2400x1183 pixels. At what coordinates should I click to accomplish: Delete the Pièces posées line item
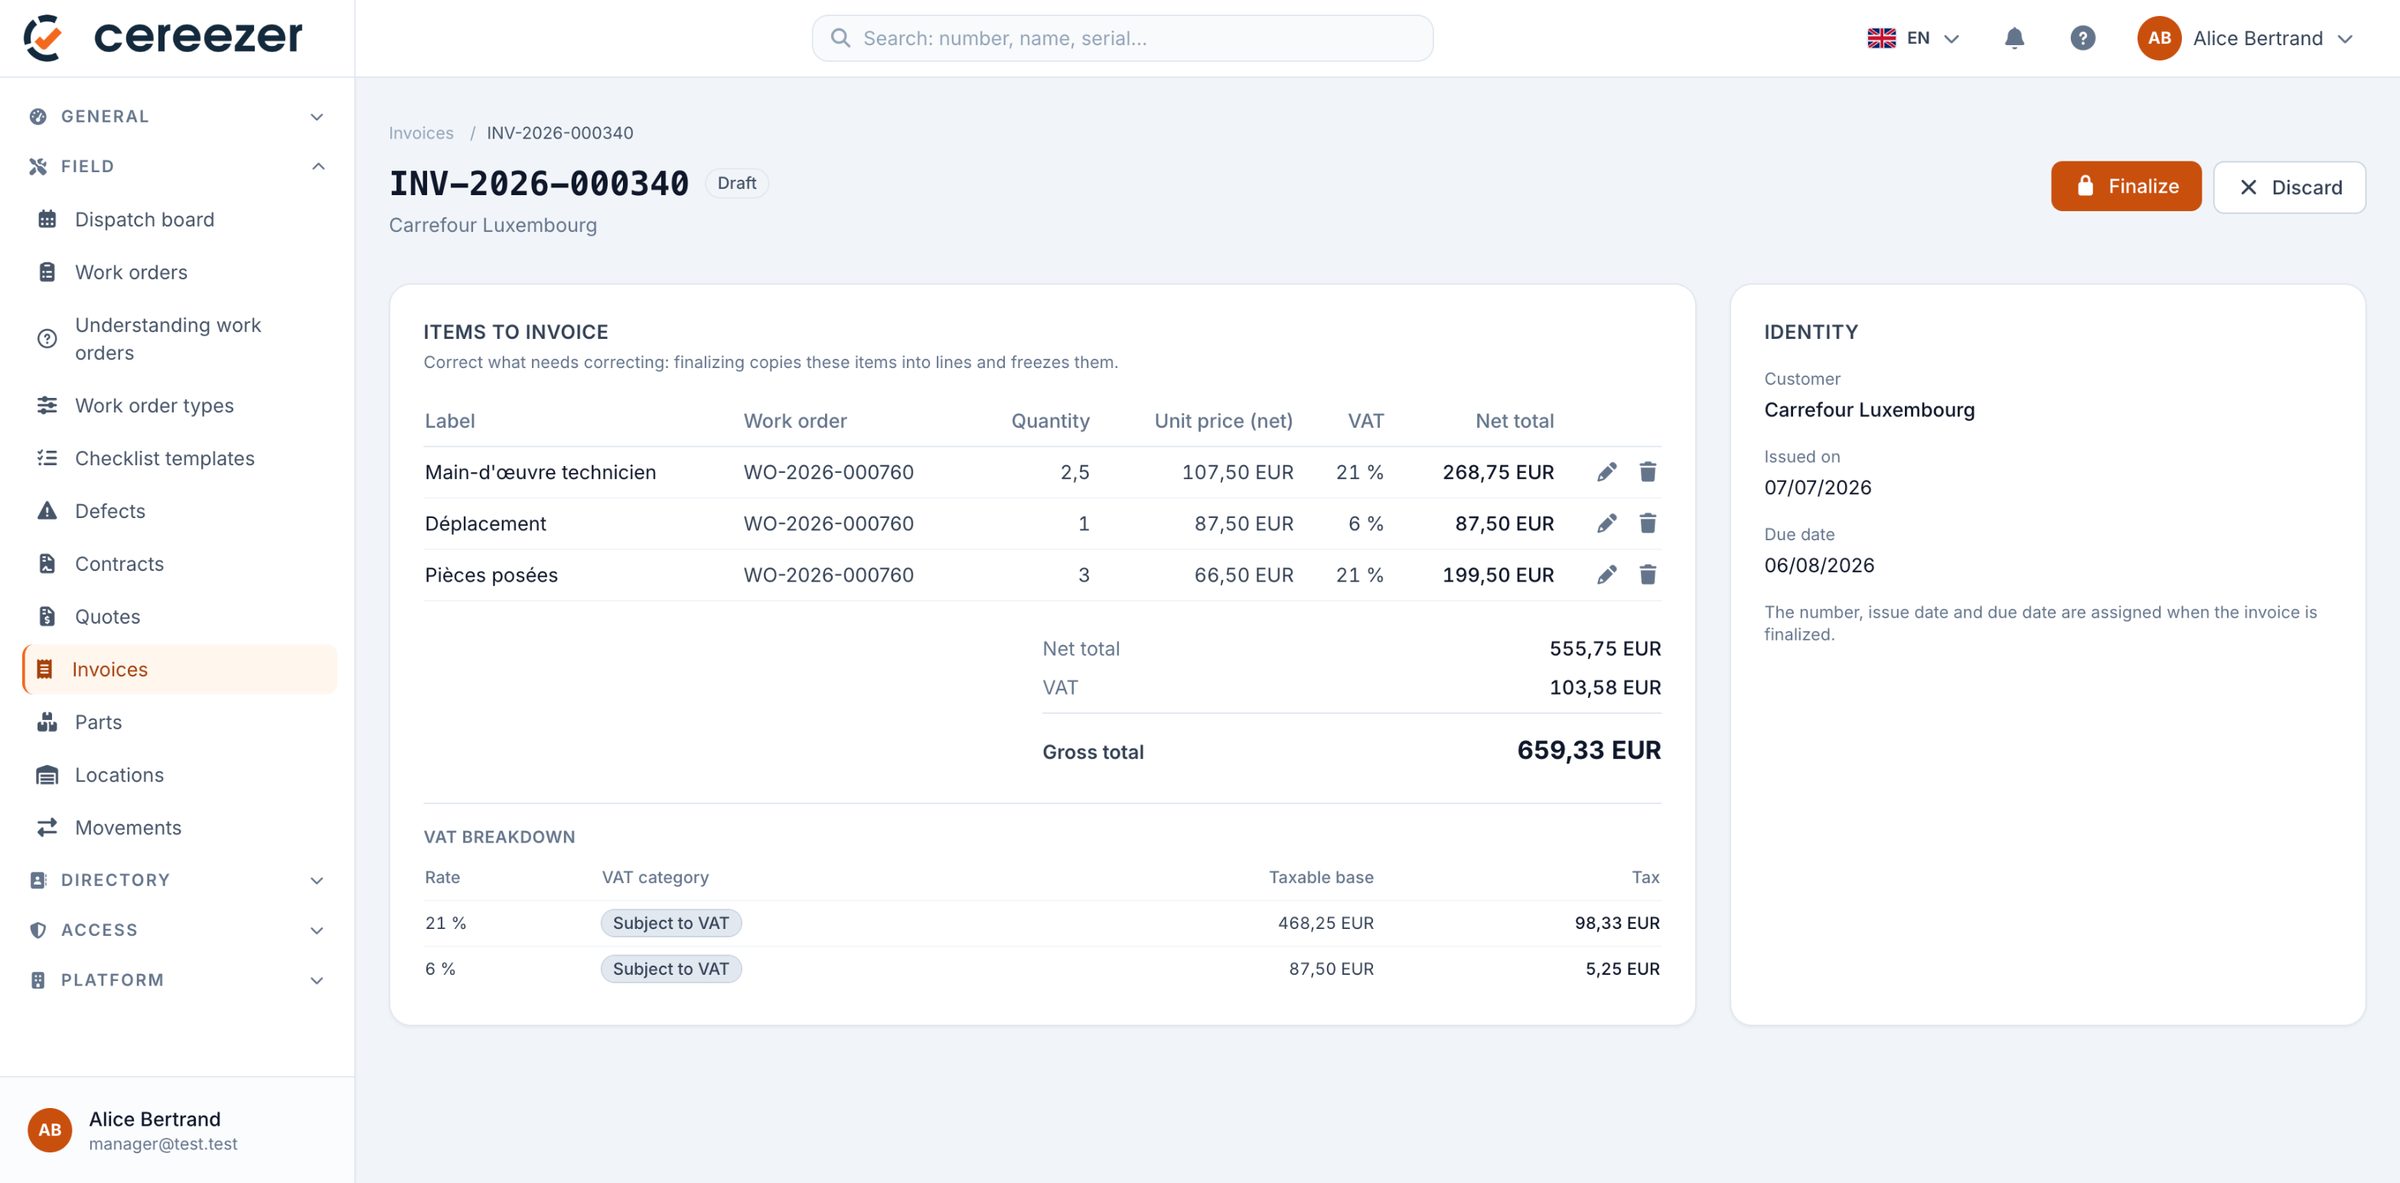1647,575
